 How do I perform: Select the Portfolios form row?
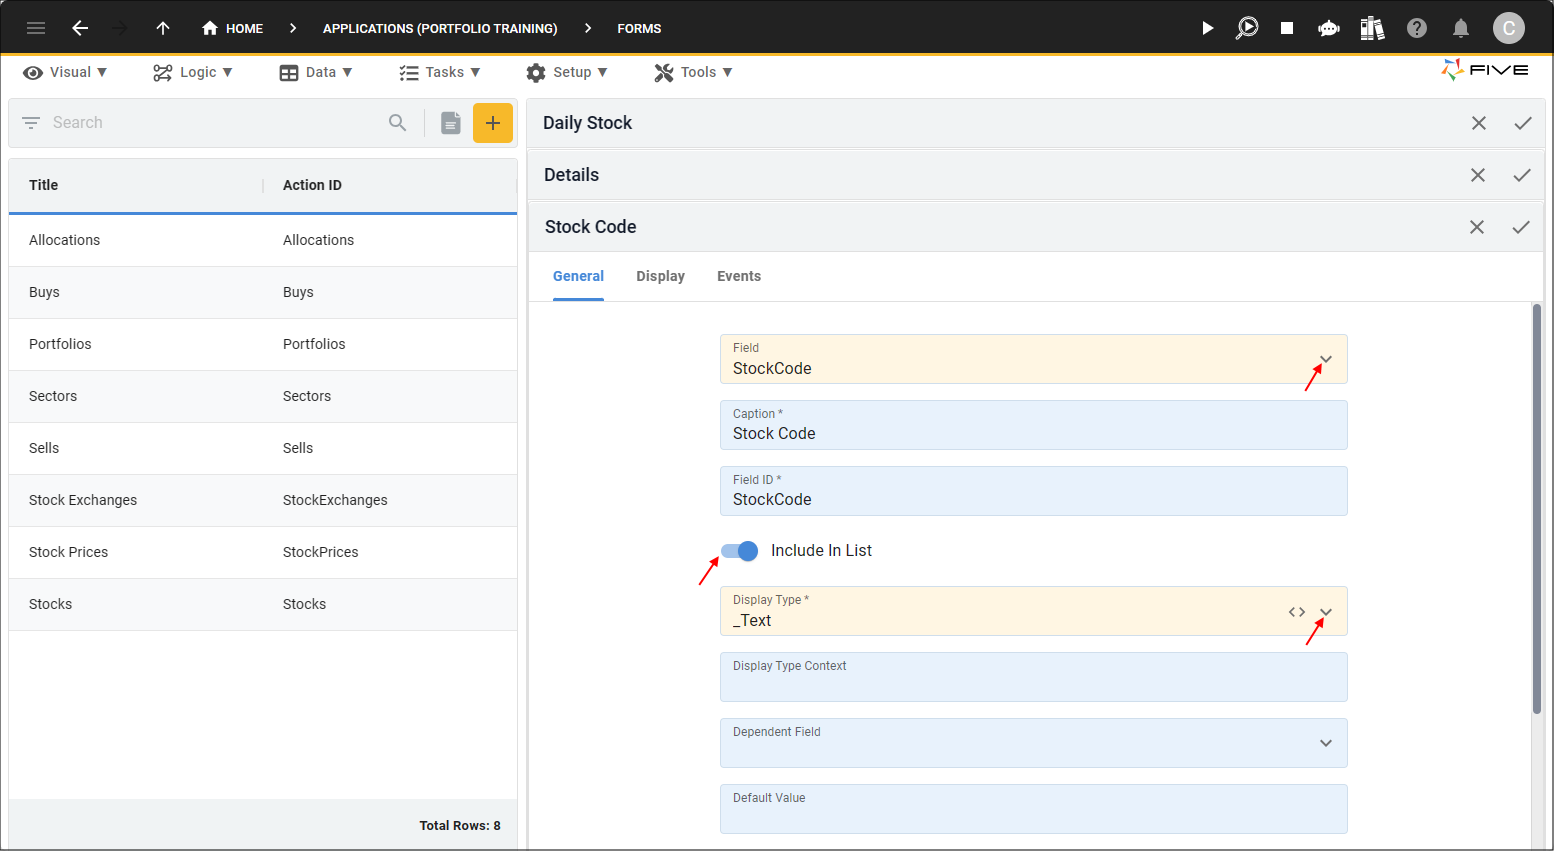(263, 344)
